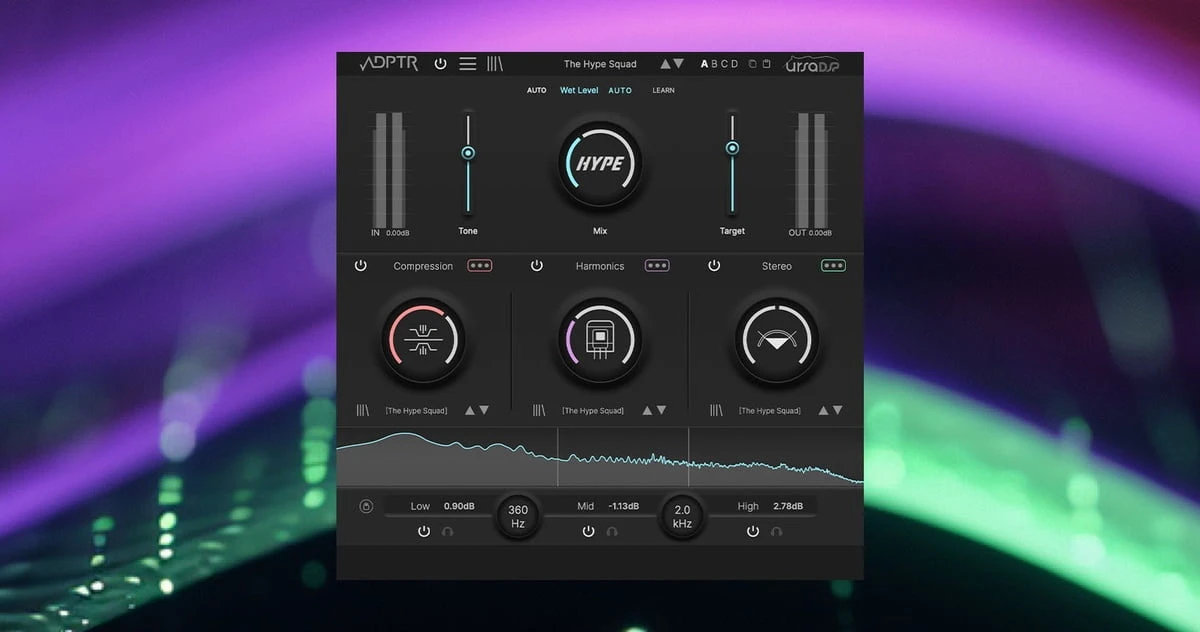The image size is (1200, 632).
Task: Open Harmonics options via three-dot button
Action: 657,266
